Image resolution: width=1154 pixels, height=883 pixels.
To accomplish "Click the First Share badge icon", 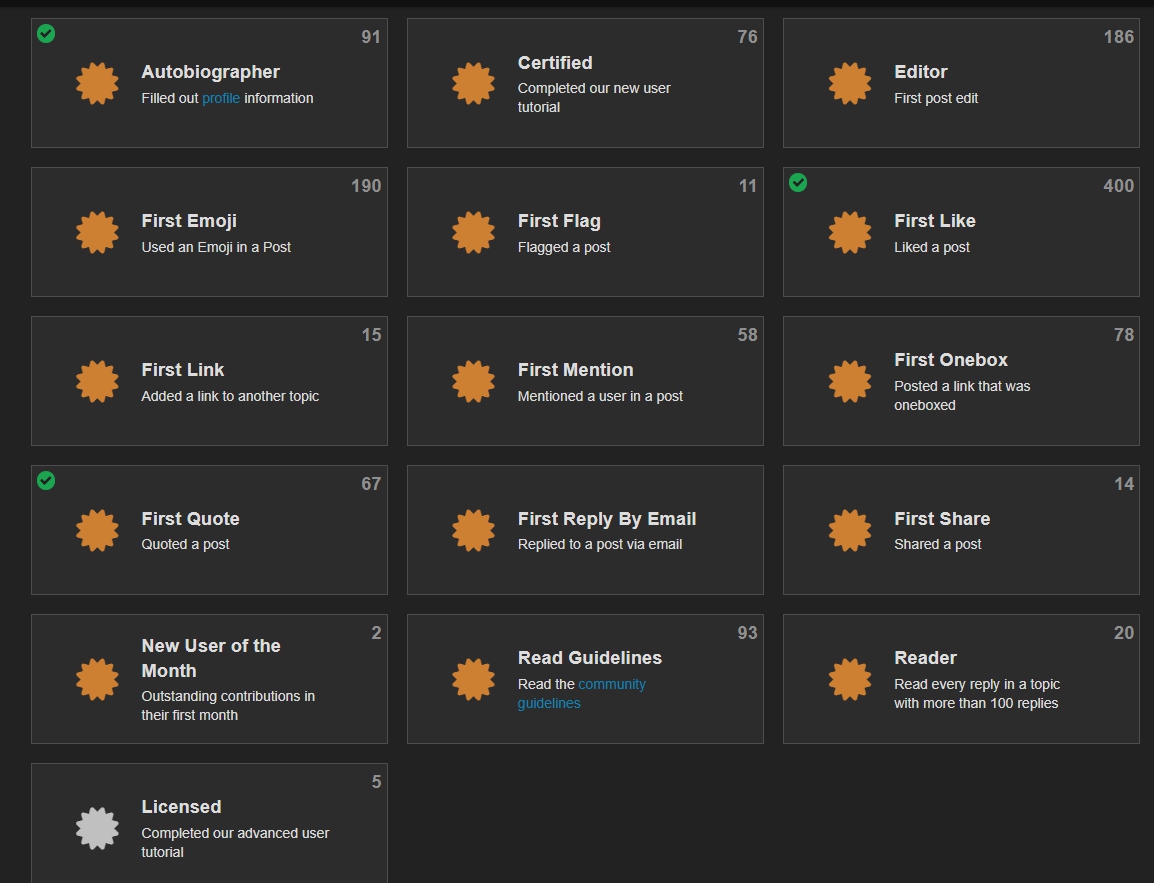I will point(850,531).
